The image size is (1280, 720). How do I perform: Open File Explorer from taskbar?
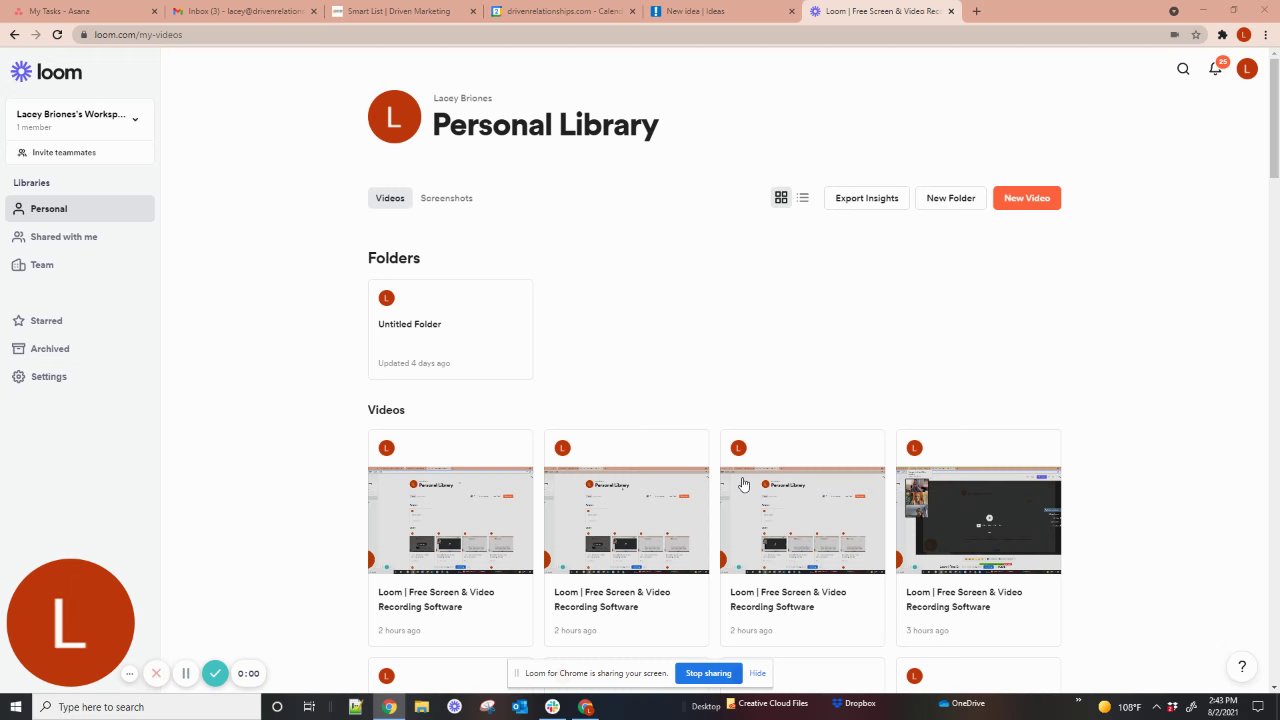421,706
